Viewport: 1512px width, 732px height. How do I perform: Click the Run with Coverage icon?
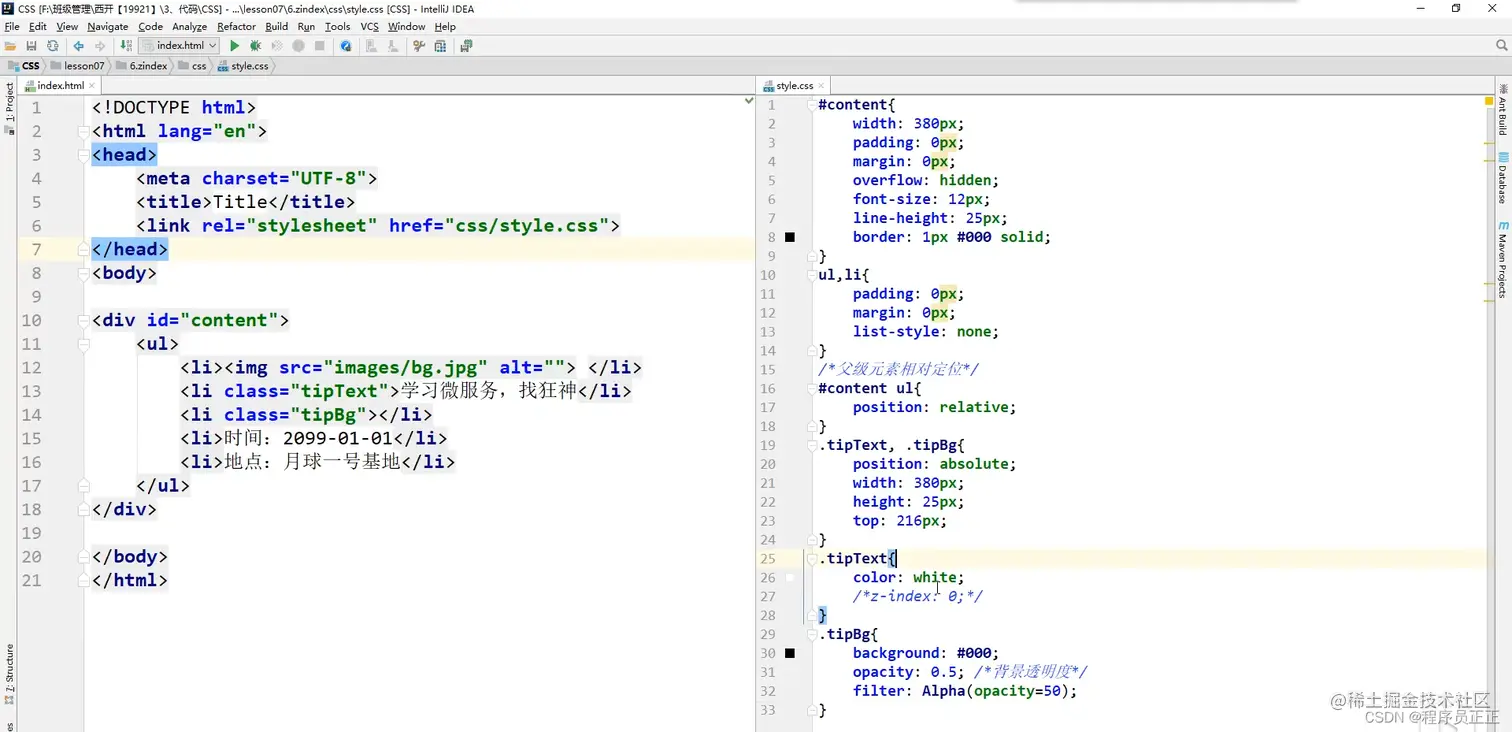[277, 46]
